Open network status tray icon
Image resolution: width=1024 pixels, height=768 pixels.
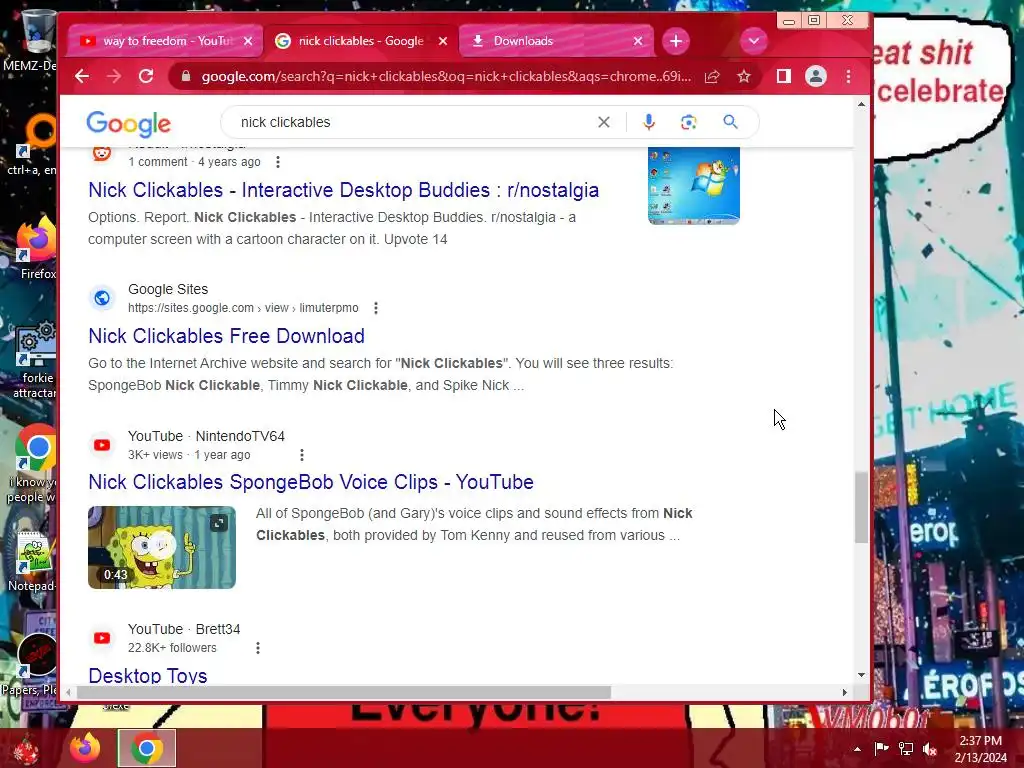click(906, 748)
